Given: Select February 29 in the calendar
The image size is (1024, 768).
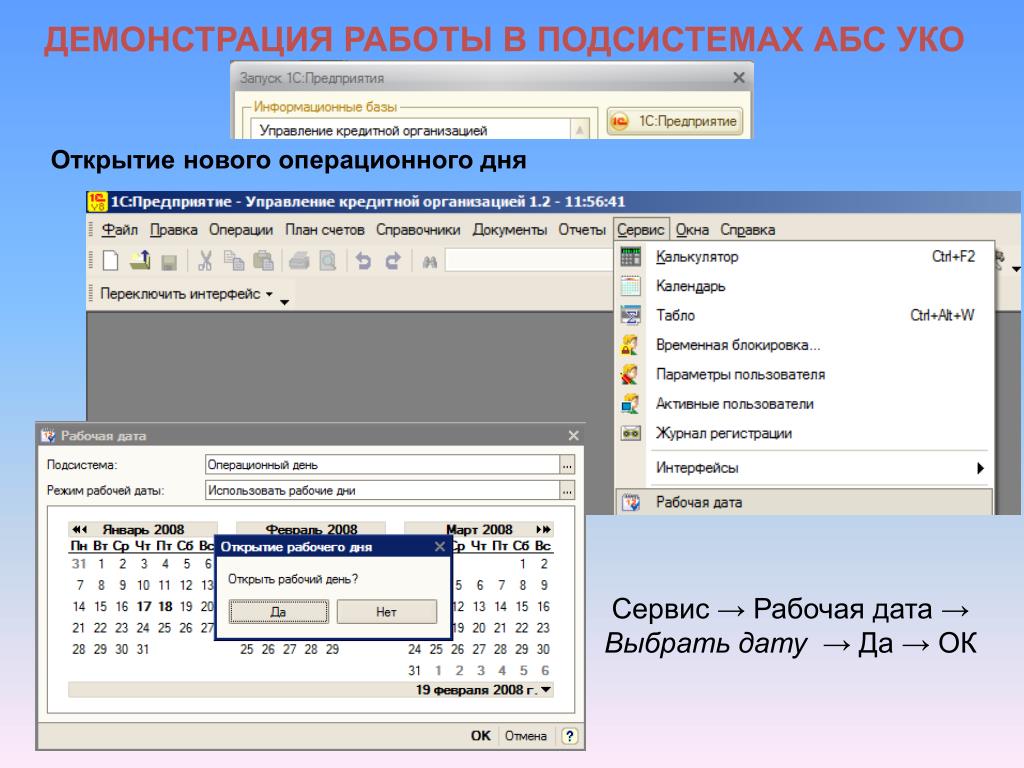Looking at the screenshot, I should coord(332,649).
